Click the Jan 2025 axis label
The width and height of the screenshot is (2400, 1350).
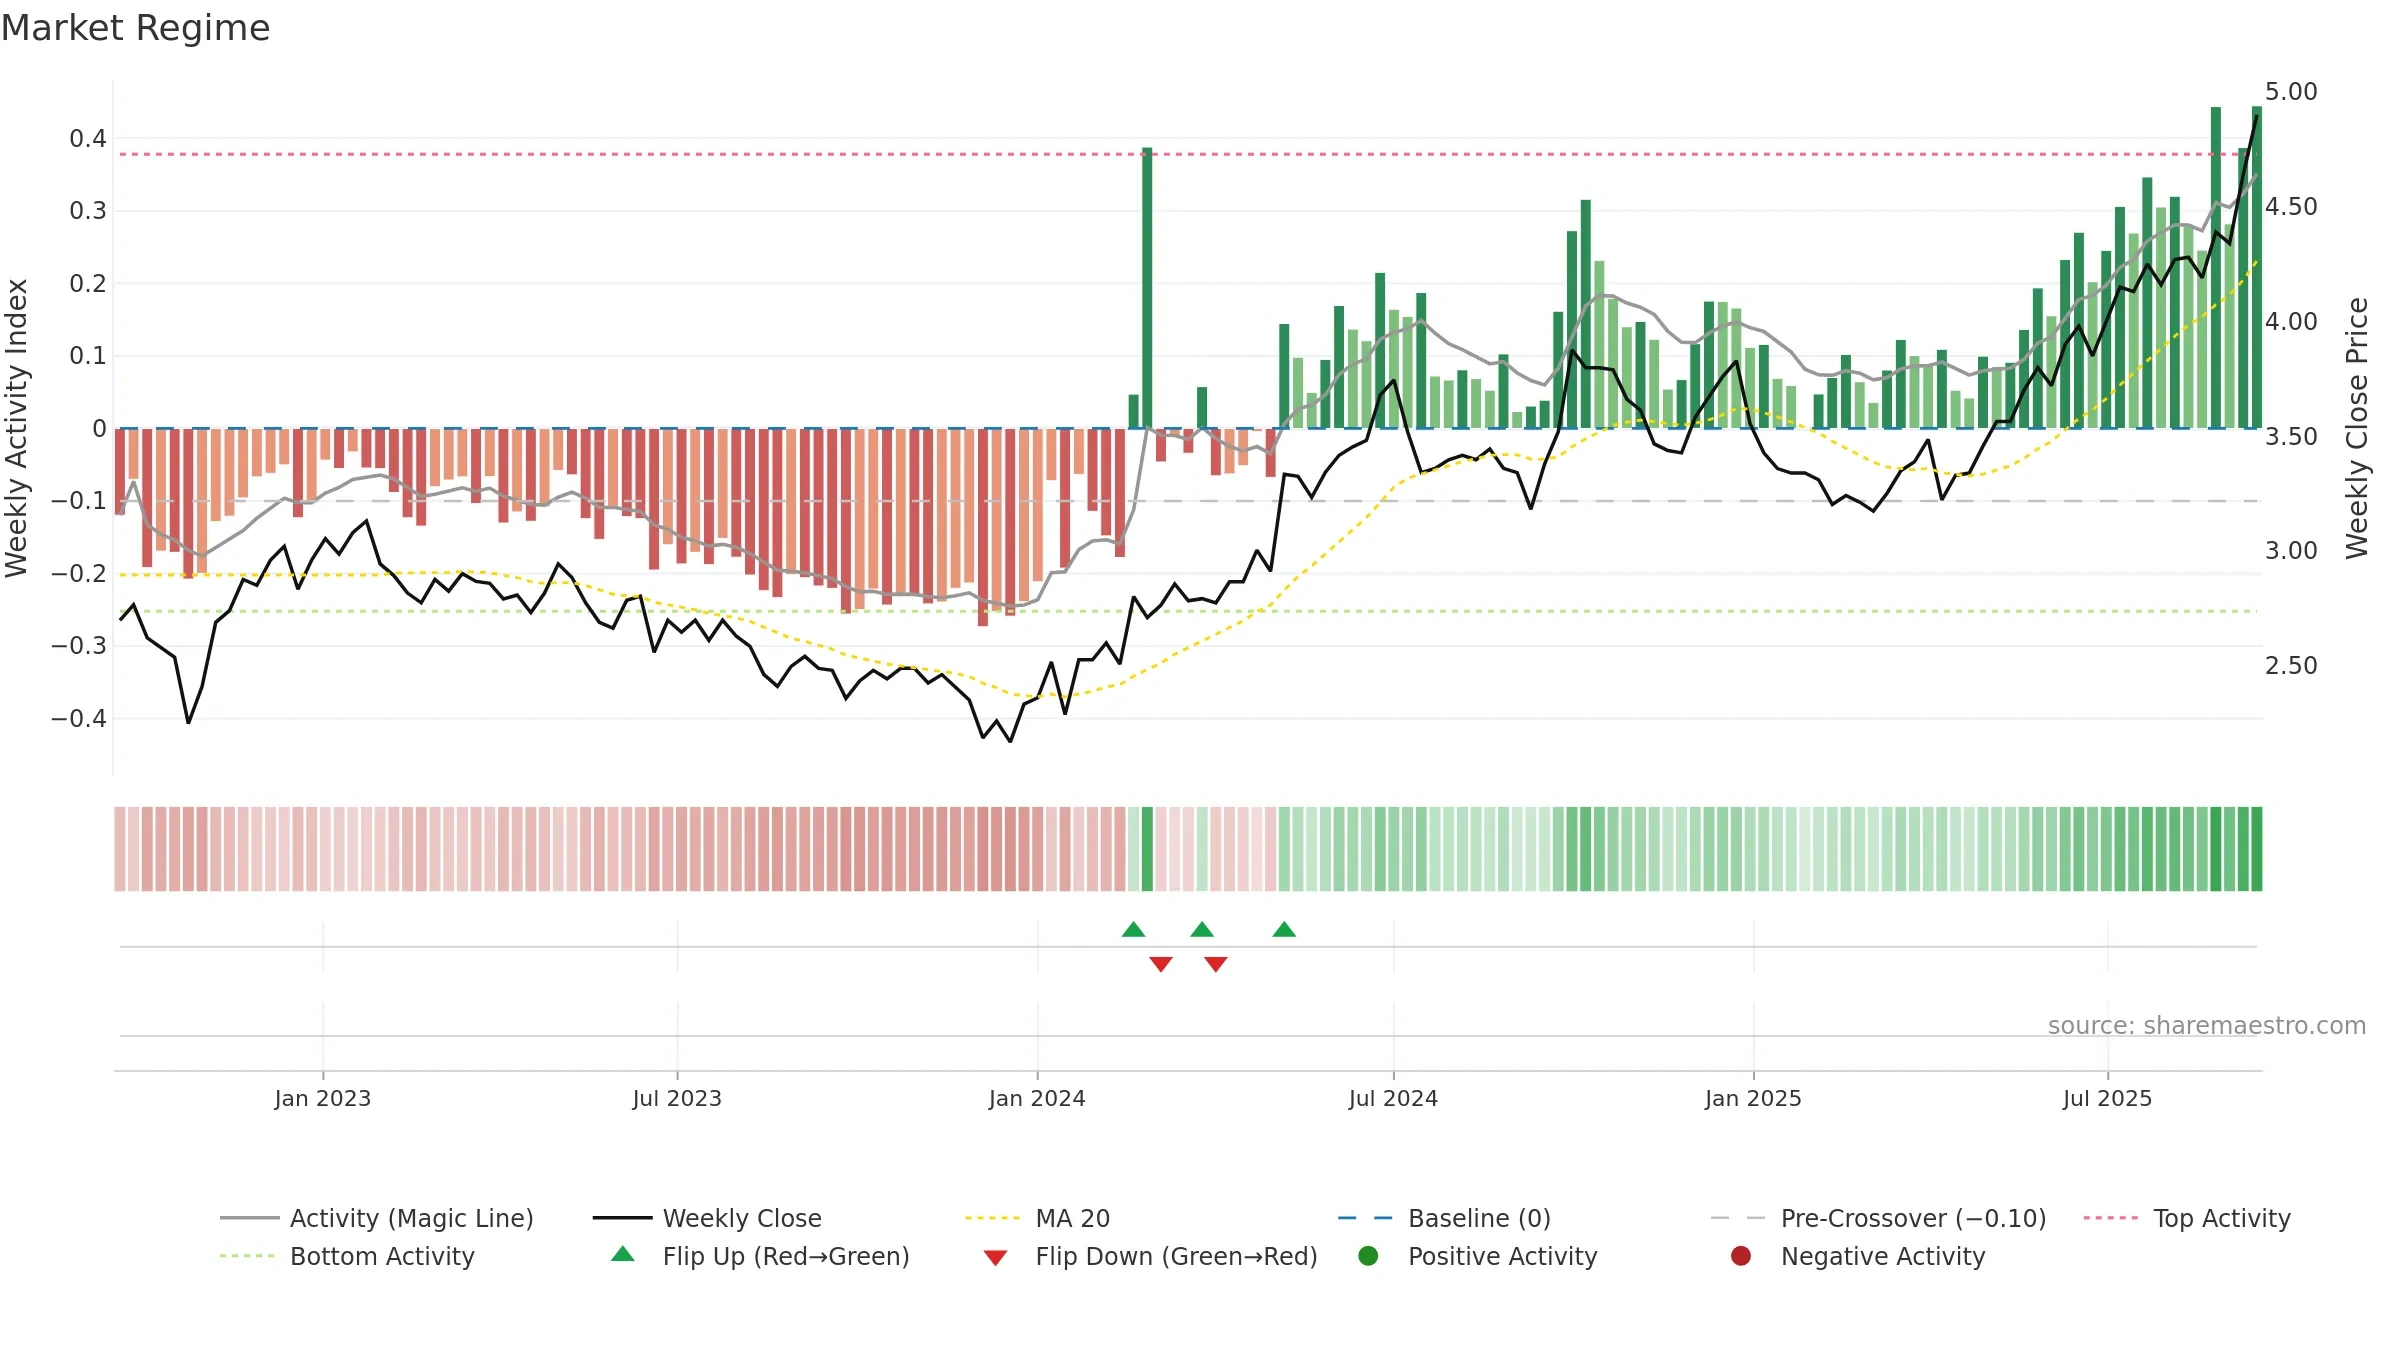point(1753,1098)
